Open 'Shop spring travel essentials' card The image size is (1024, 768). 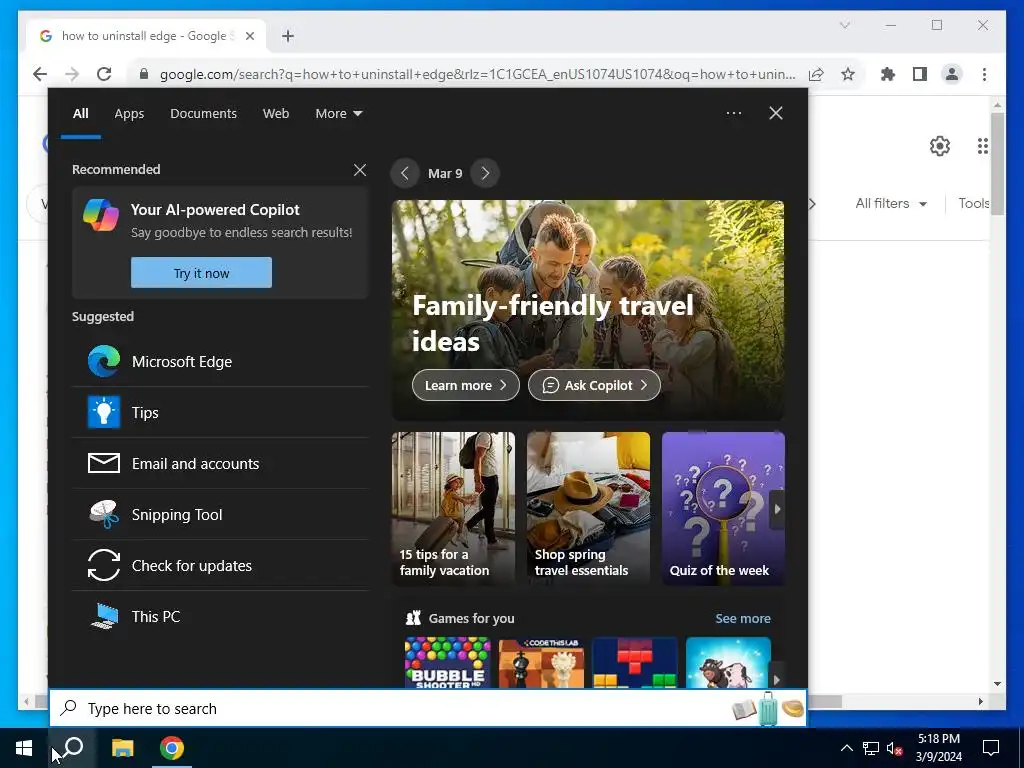click(588, 508)
